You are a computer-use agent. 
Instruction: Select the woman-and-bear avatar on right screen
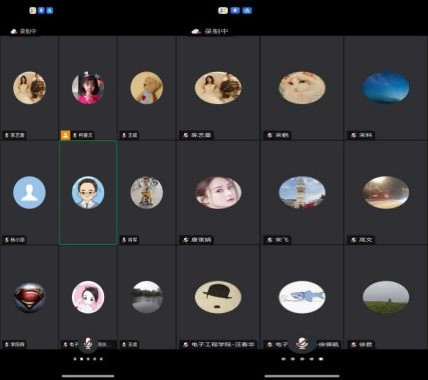pos(218,88)
